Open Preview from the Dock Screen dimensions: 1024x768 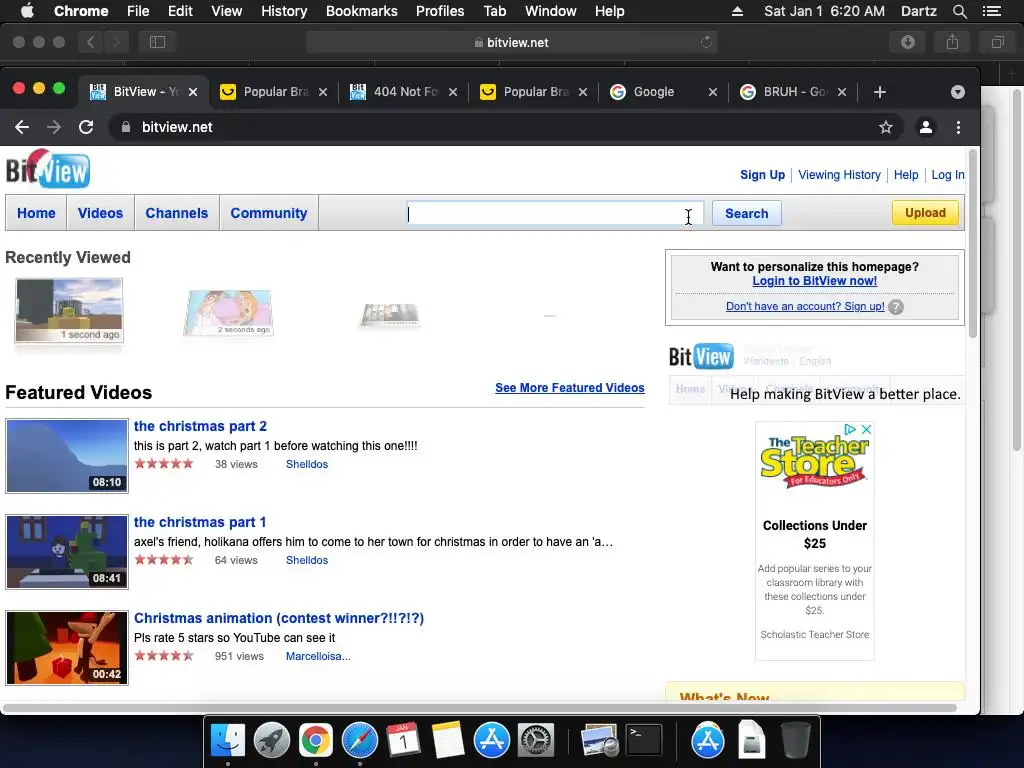(600, 741)
